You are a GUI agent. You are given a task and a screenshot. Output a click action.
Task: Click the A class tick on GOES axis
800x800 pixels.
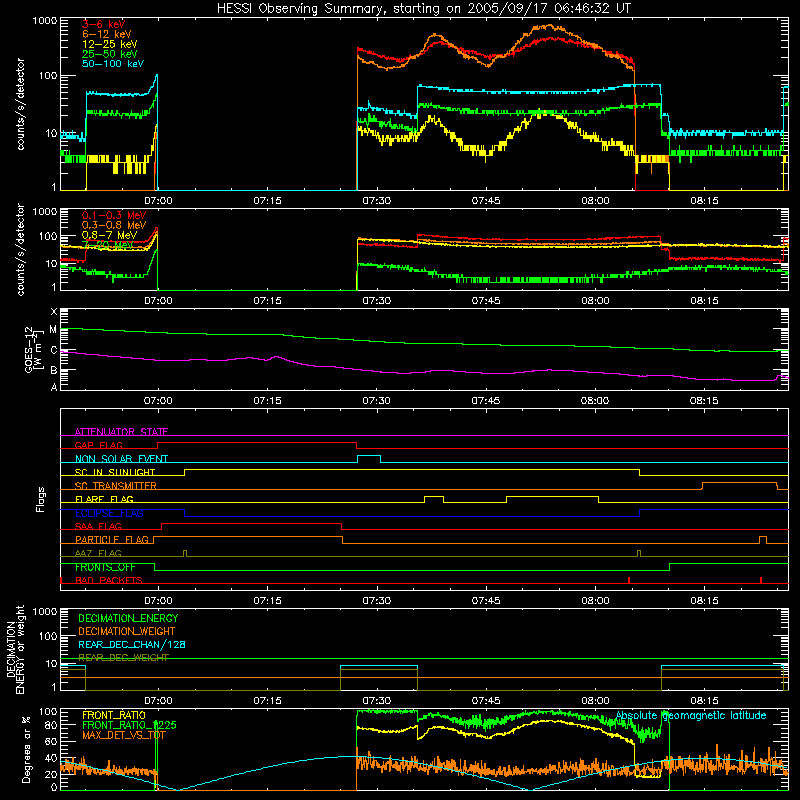(54, 387)
